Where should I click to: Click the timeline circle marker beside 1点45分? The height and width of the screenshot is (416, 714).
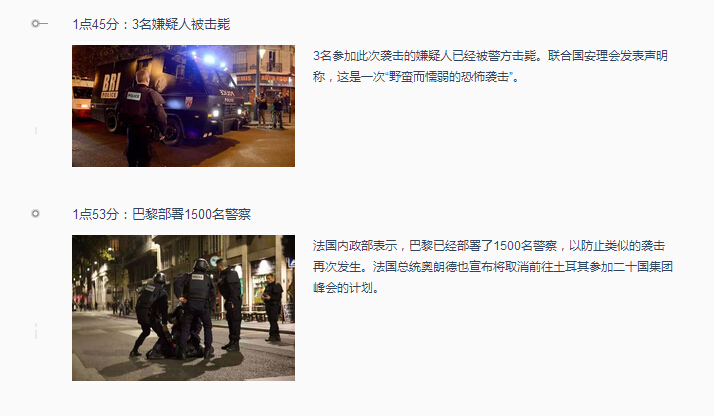36,24
